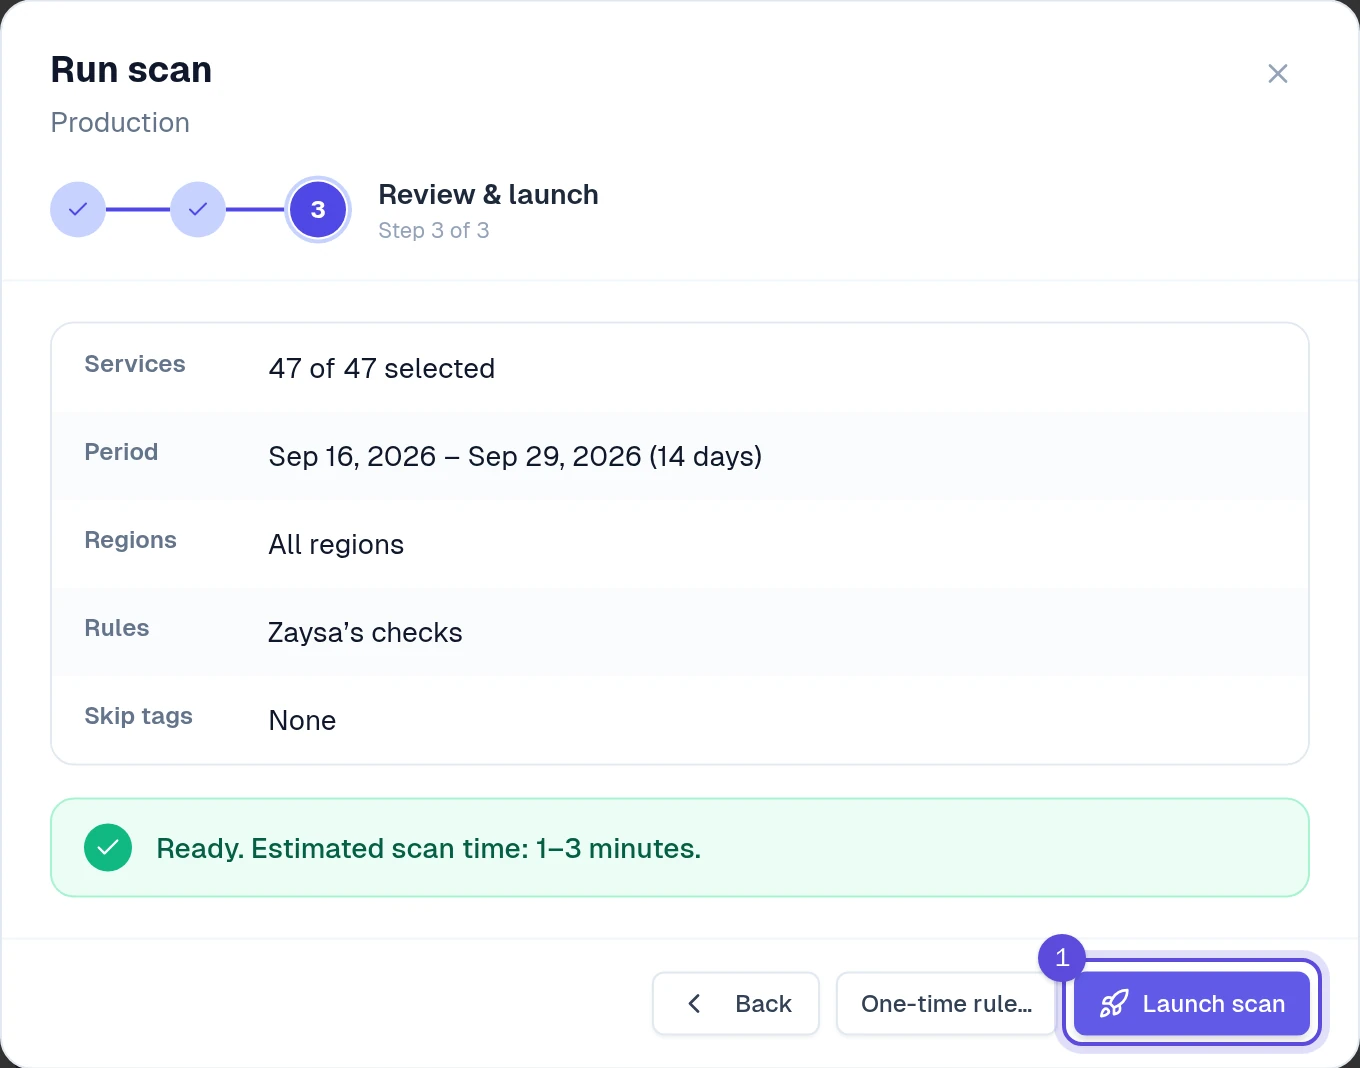Go to completed step two circle
This screenshot has width=1360, height=1068.
[x=198, y=210]
